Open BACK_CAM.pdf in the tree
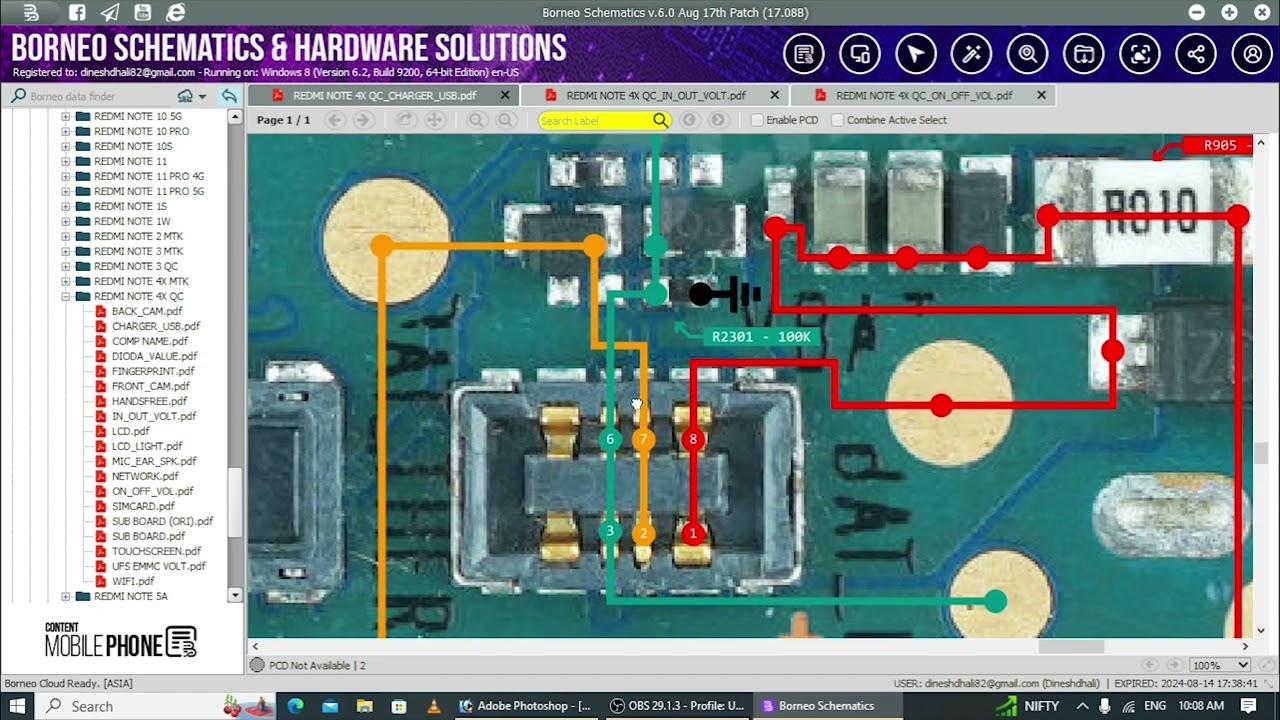1280x720 pixels. 147,311
